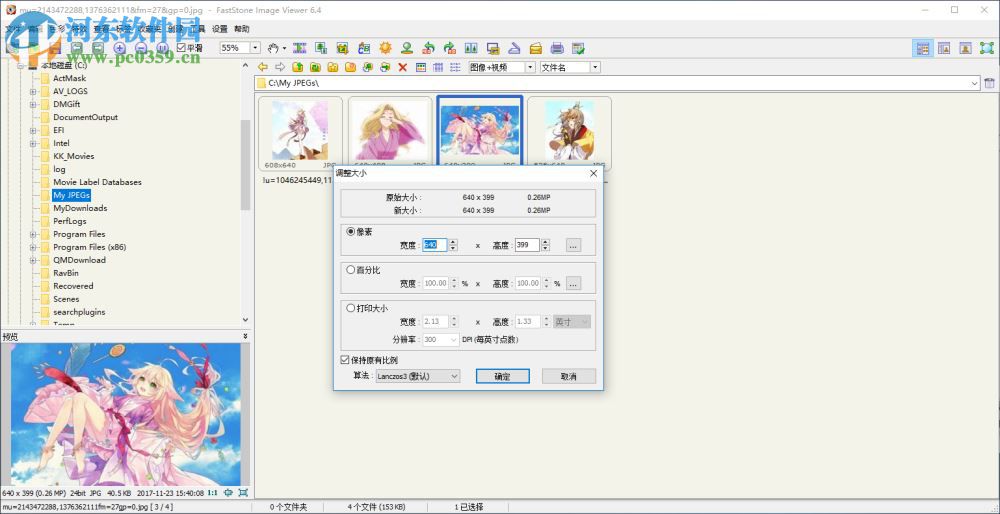Select the Recovered folder in tree
1000x514 pixels.
(x=73, y=286)
